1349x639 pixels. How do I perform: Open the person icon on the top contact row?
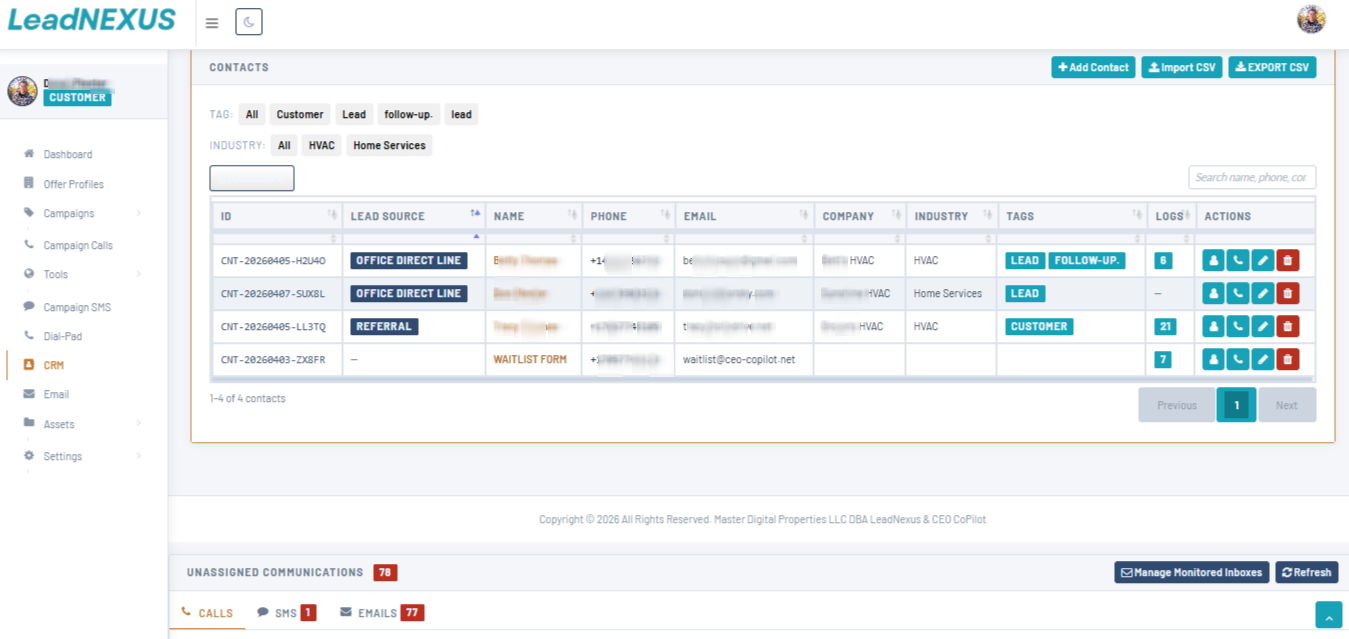coord(1212,259)
